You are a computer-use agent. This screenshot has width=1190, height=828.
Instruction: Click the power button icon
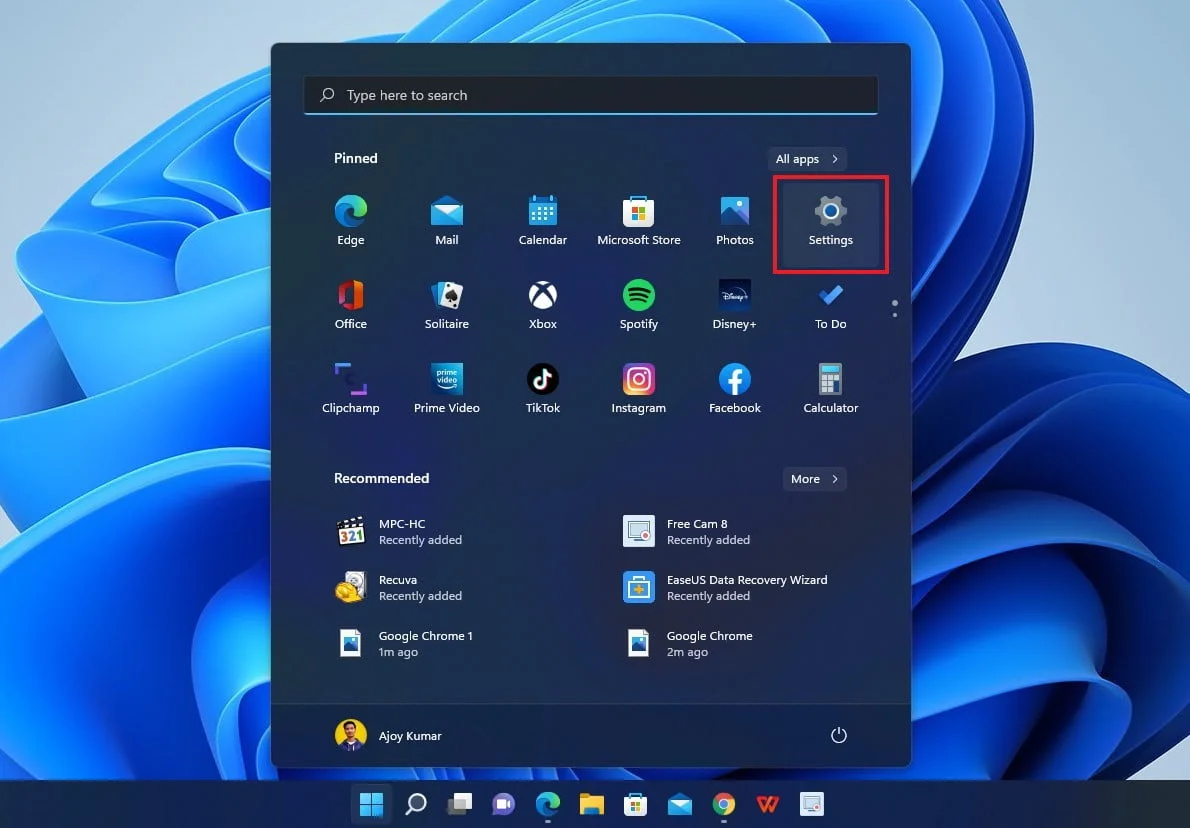point(838,736)
